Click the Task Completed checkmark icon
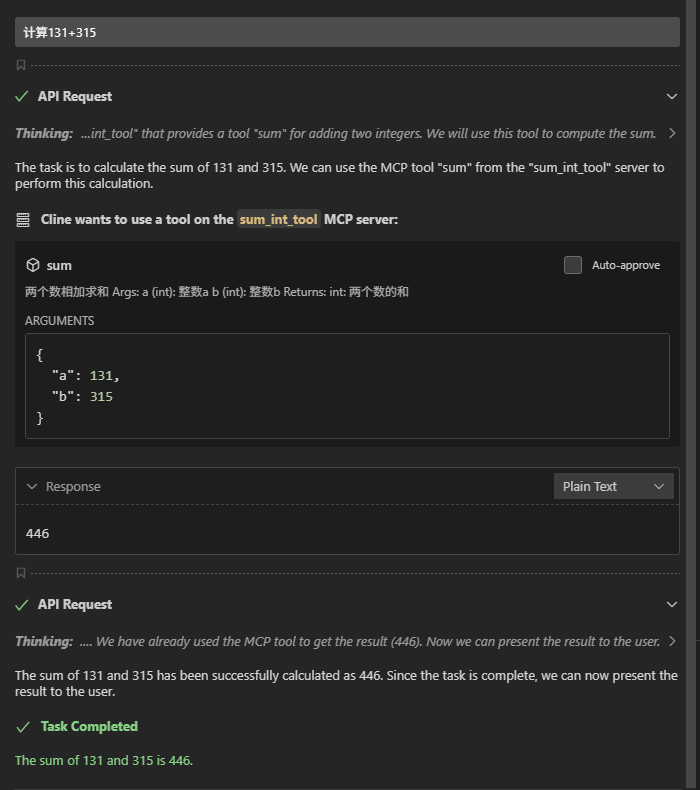Viewport: 700px width, 790px height. tap(23, 726)
